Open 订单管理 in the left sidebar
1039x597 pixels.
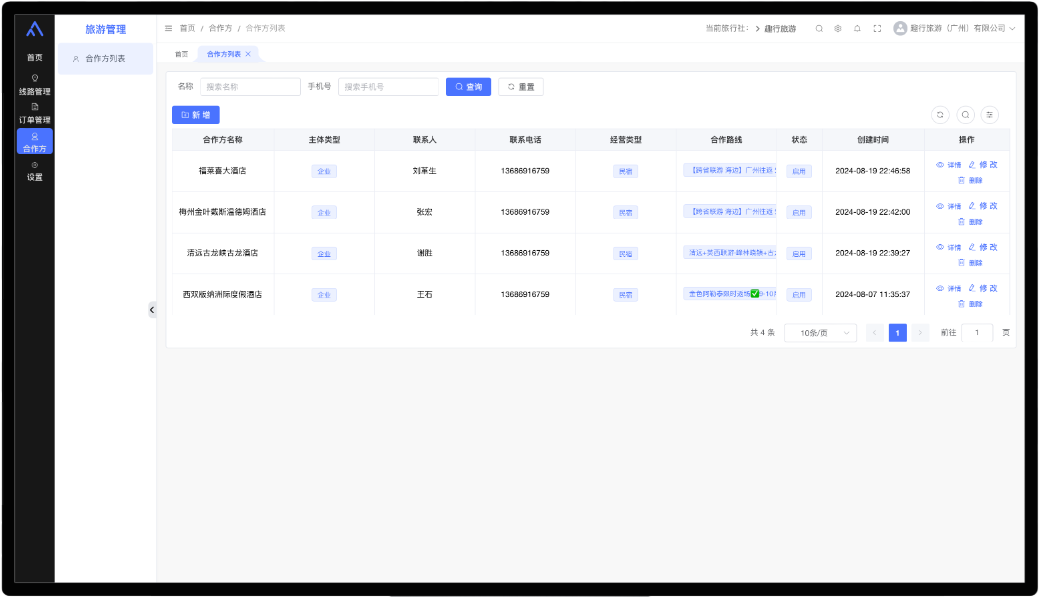click(x=35, y=113)
